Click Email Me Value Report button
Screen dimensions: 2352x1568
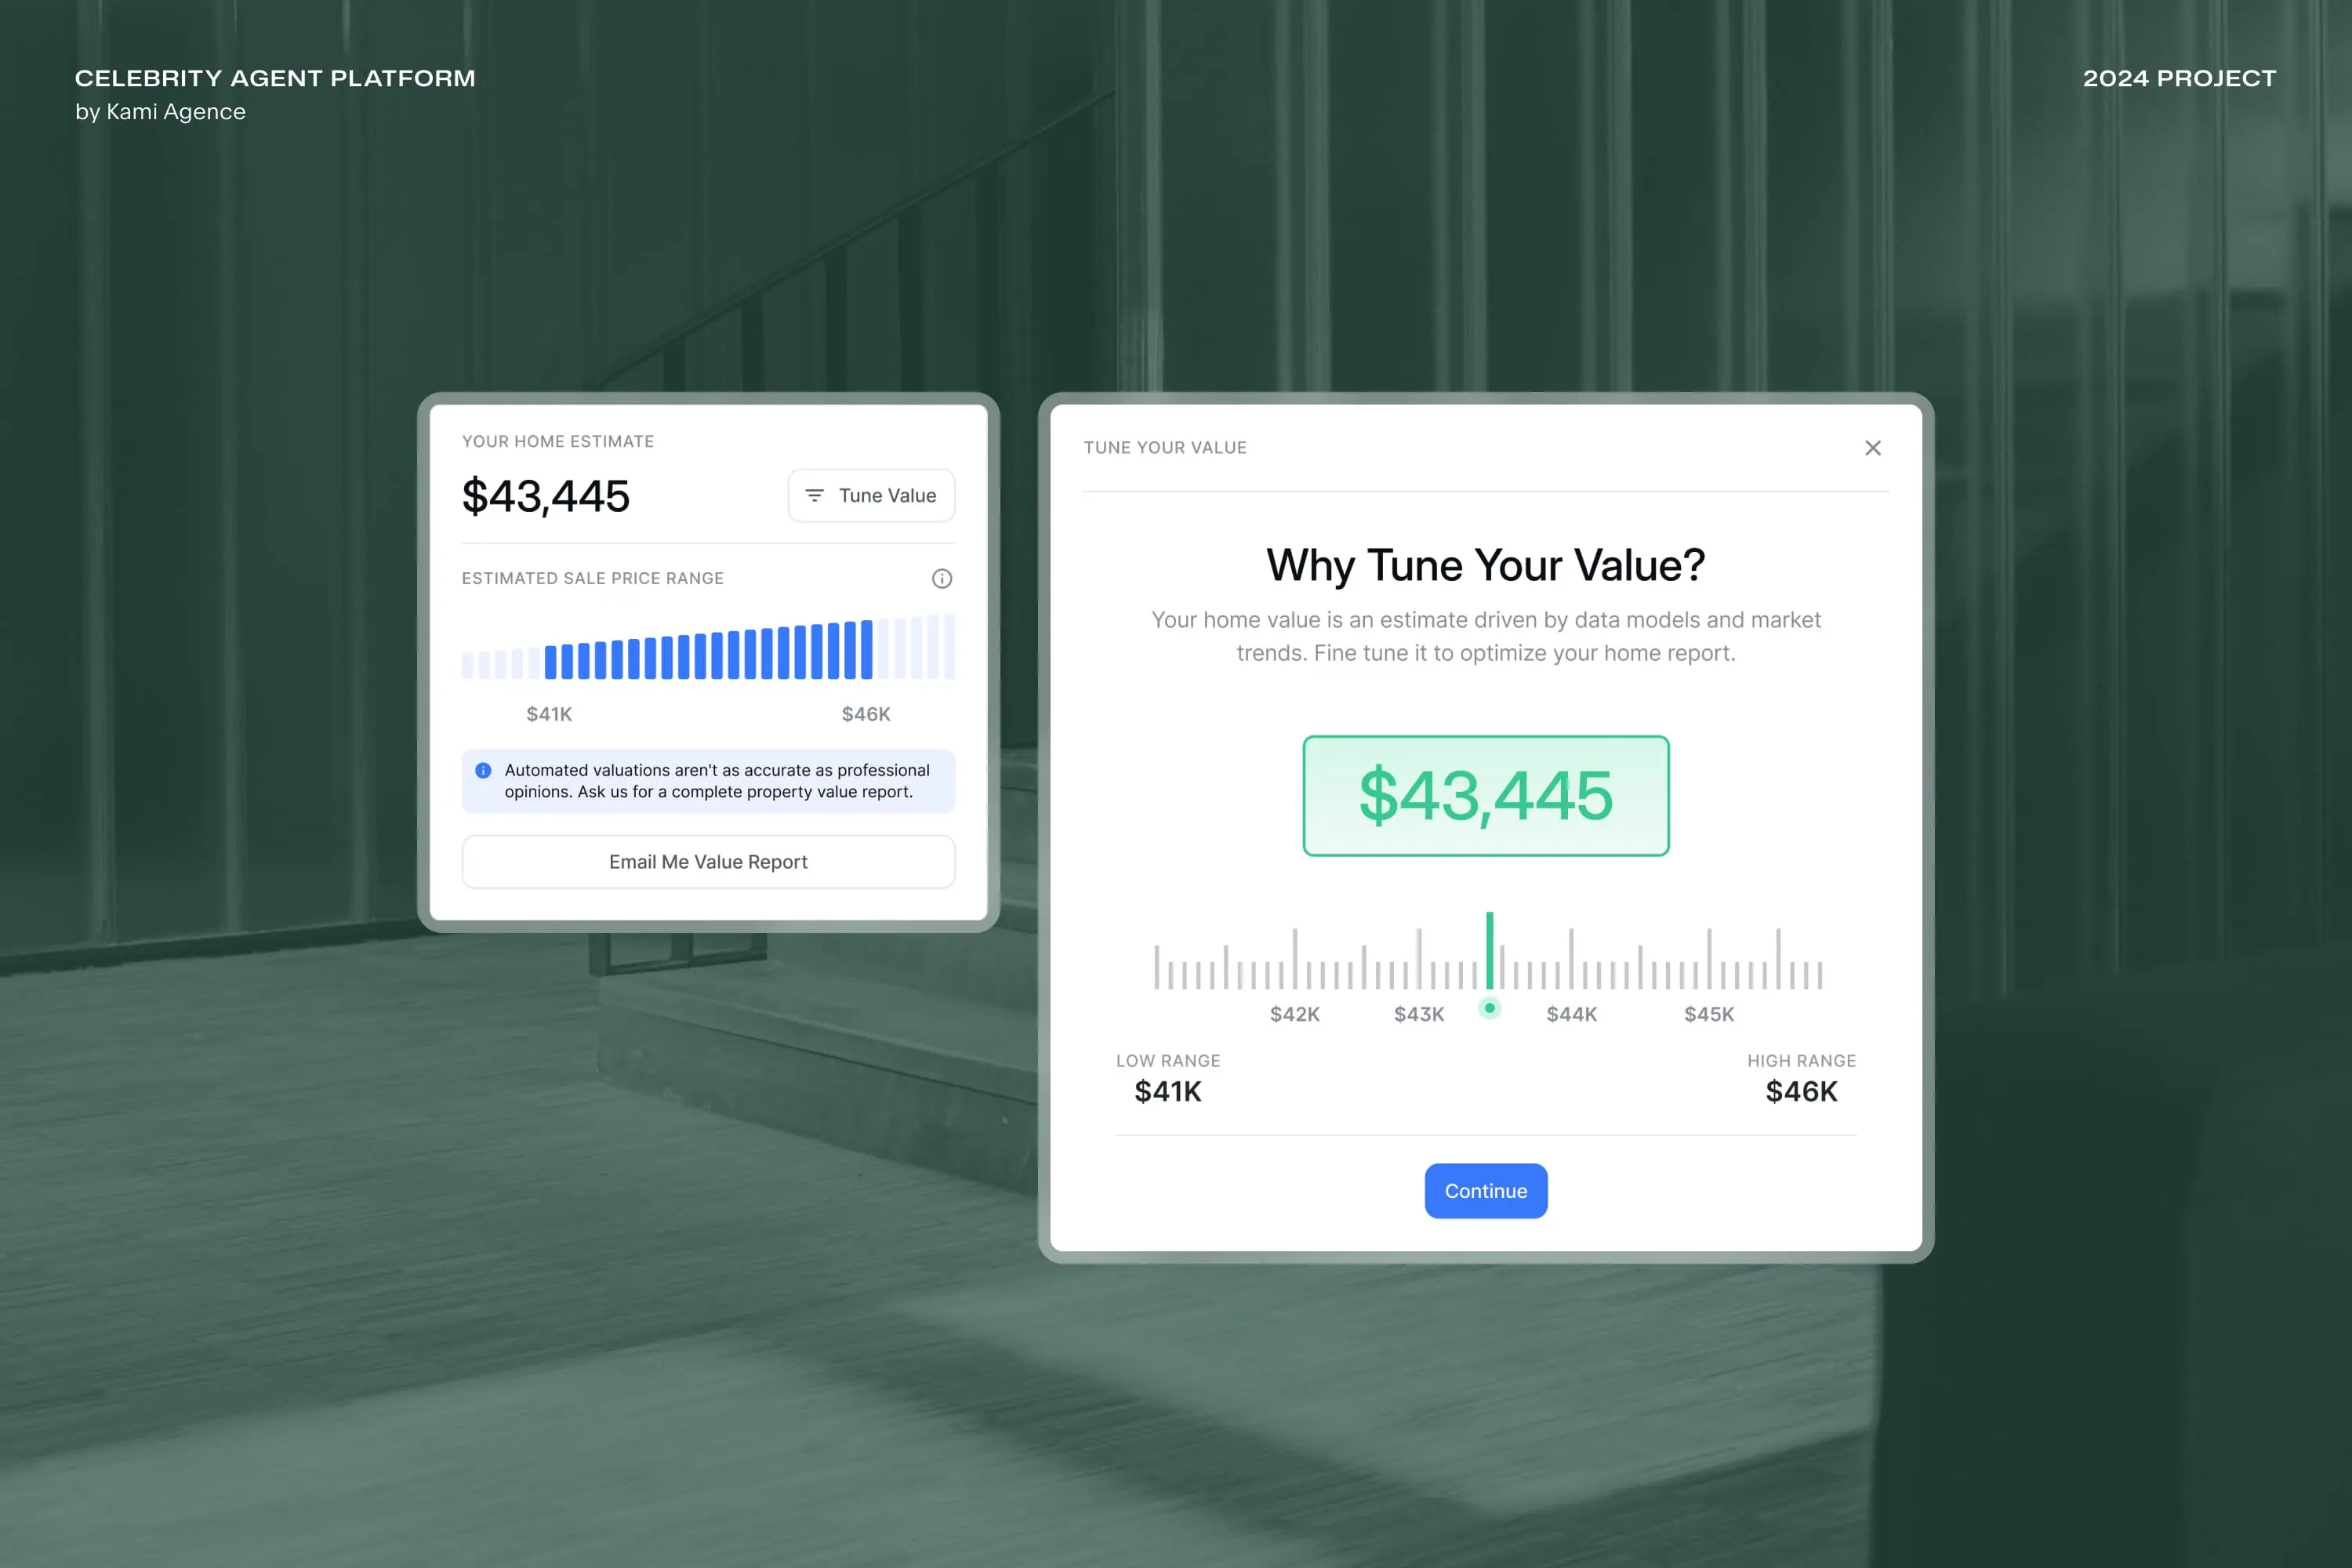tap(707, 861)
